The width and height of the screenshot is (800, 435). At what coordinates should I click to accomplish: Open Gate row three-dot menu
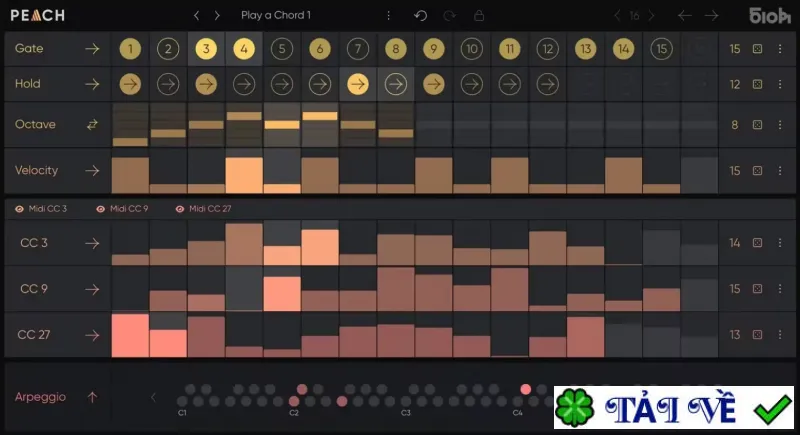(x=780, y=48)
